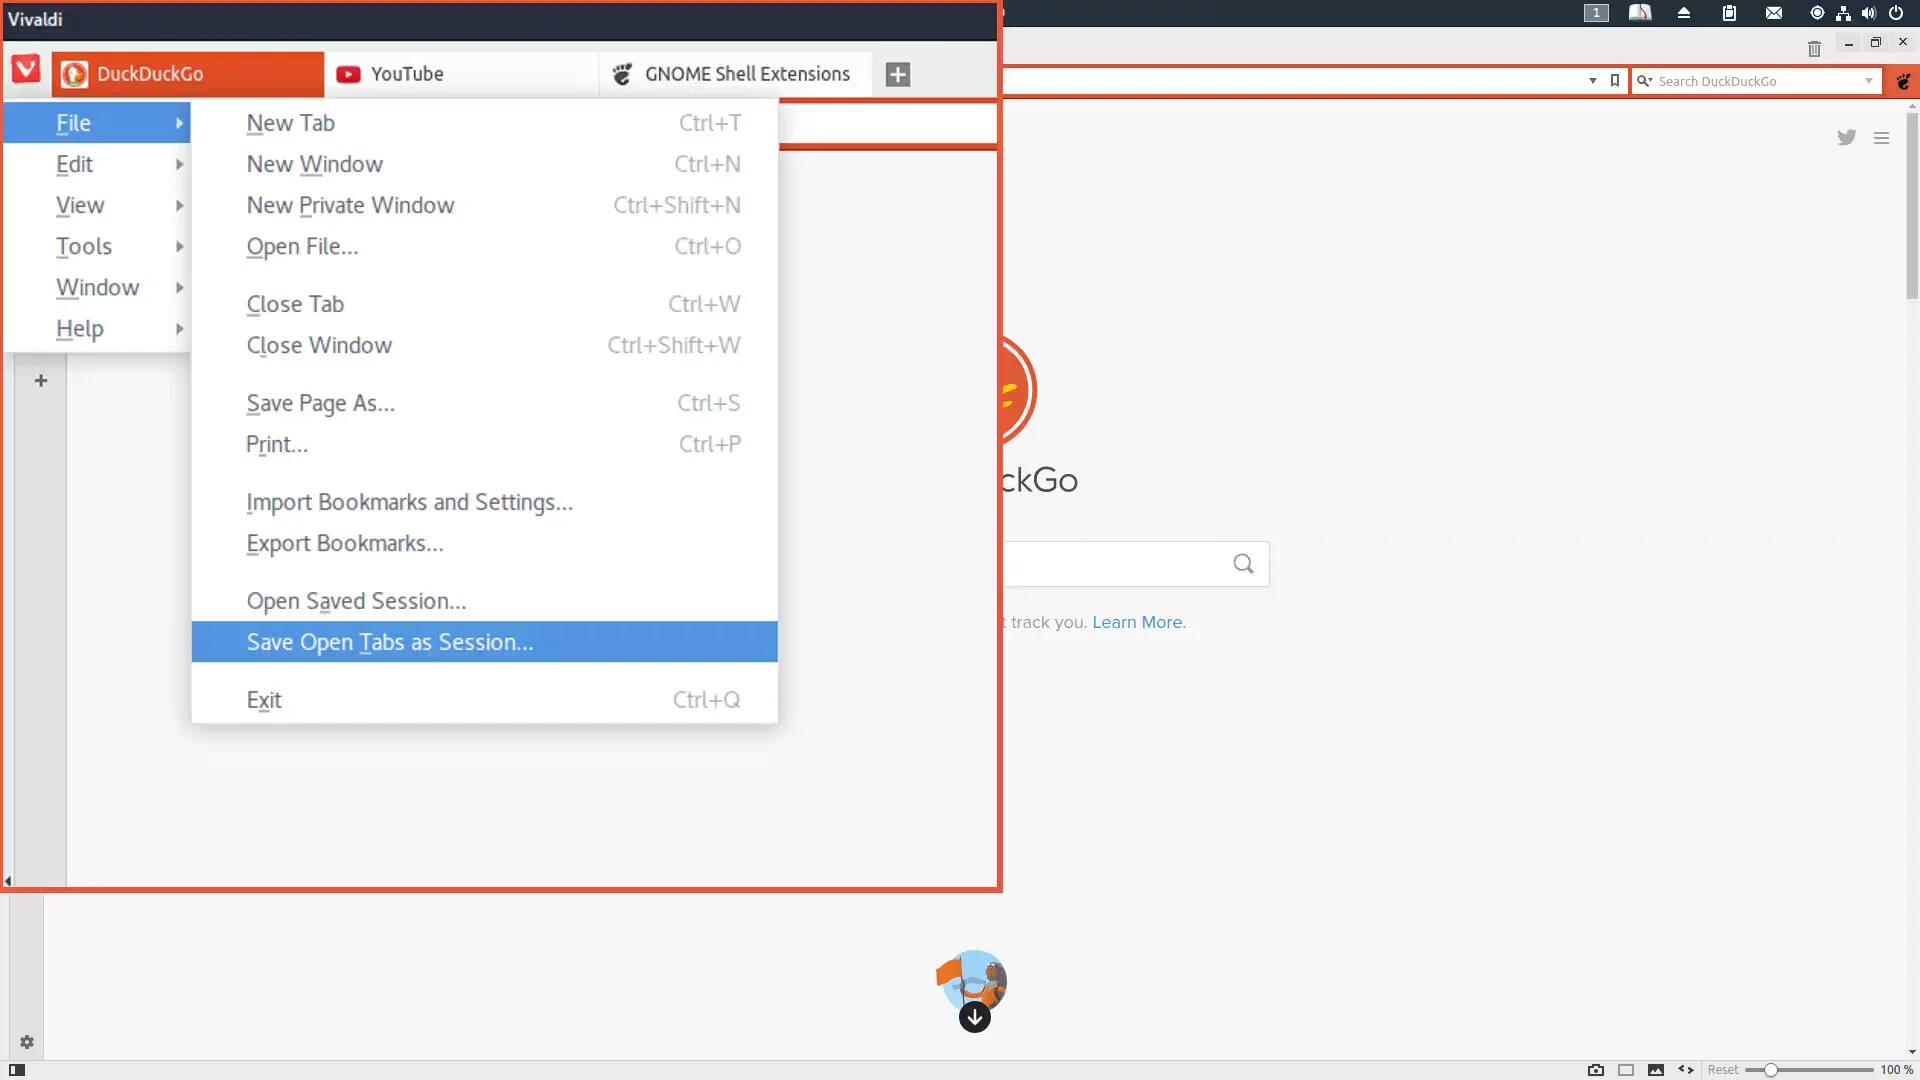Expand the View submenu
The height and width of the screenshot is (1080, 1920).
97,205
